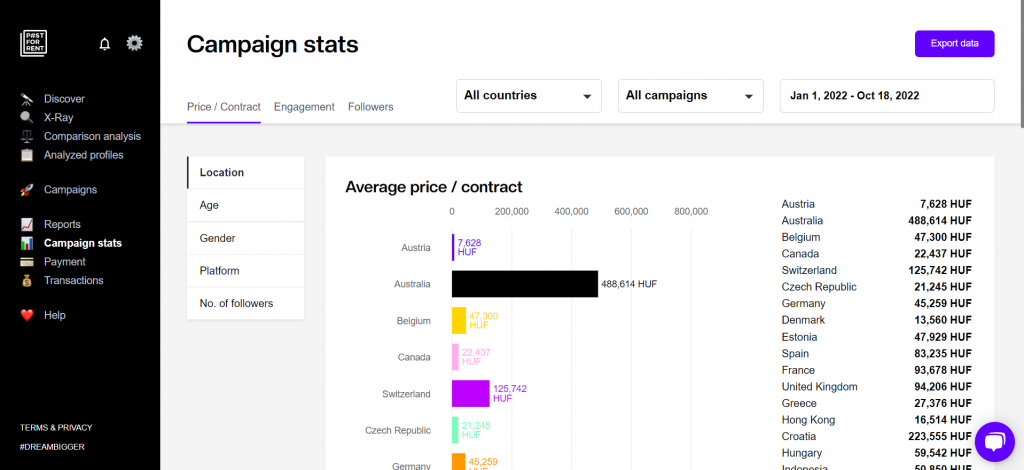Click the Campaigns rocket icon
The height and width of the screenshot is (470, 1024).
[27, 190]
